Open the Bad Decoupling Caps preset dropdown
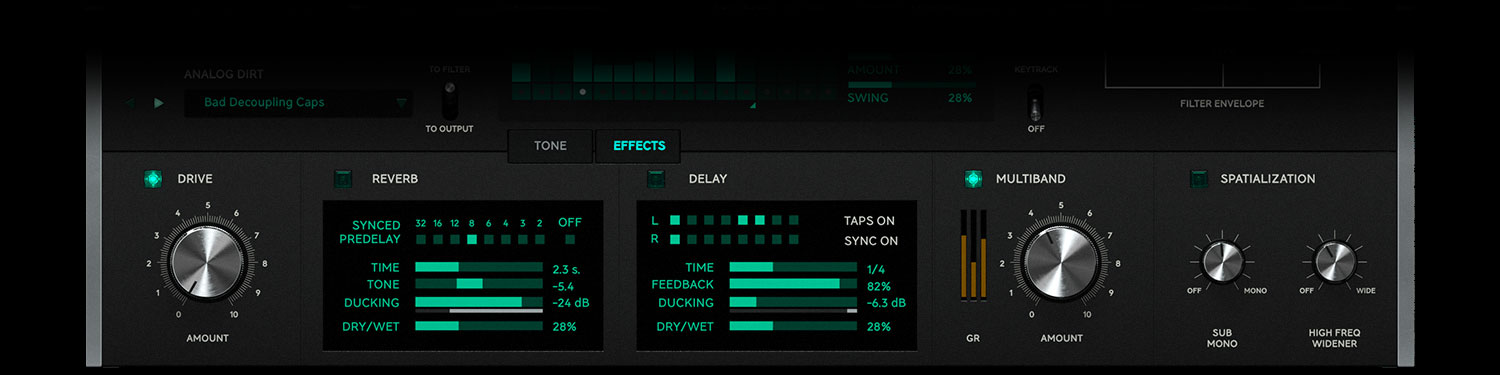 [x=298, y=102]
